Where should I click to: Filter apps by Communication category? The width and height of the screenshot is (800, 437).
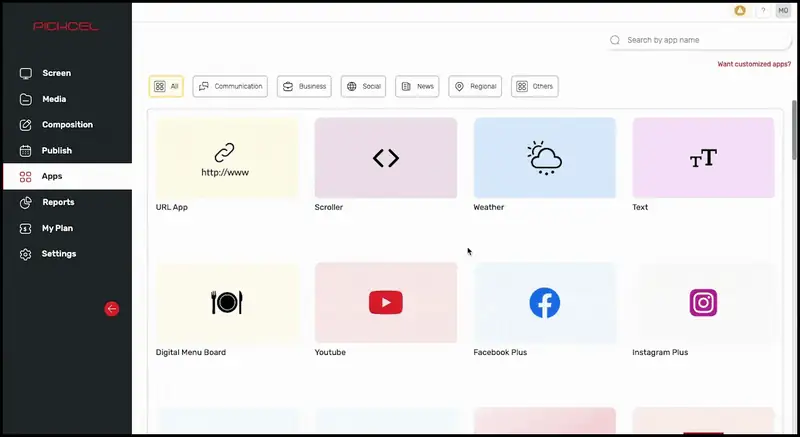[x=230, y=86]
